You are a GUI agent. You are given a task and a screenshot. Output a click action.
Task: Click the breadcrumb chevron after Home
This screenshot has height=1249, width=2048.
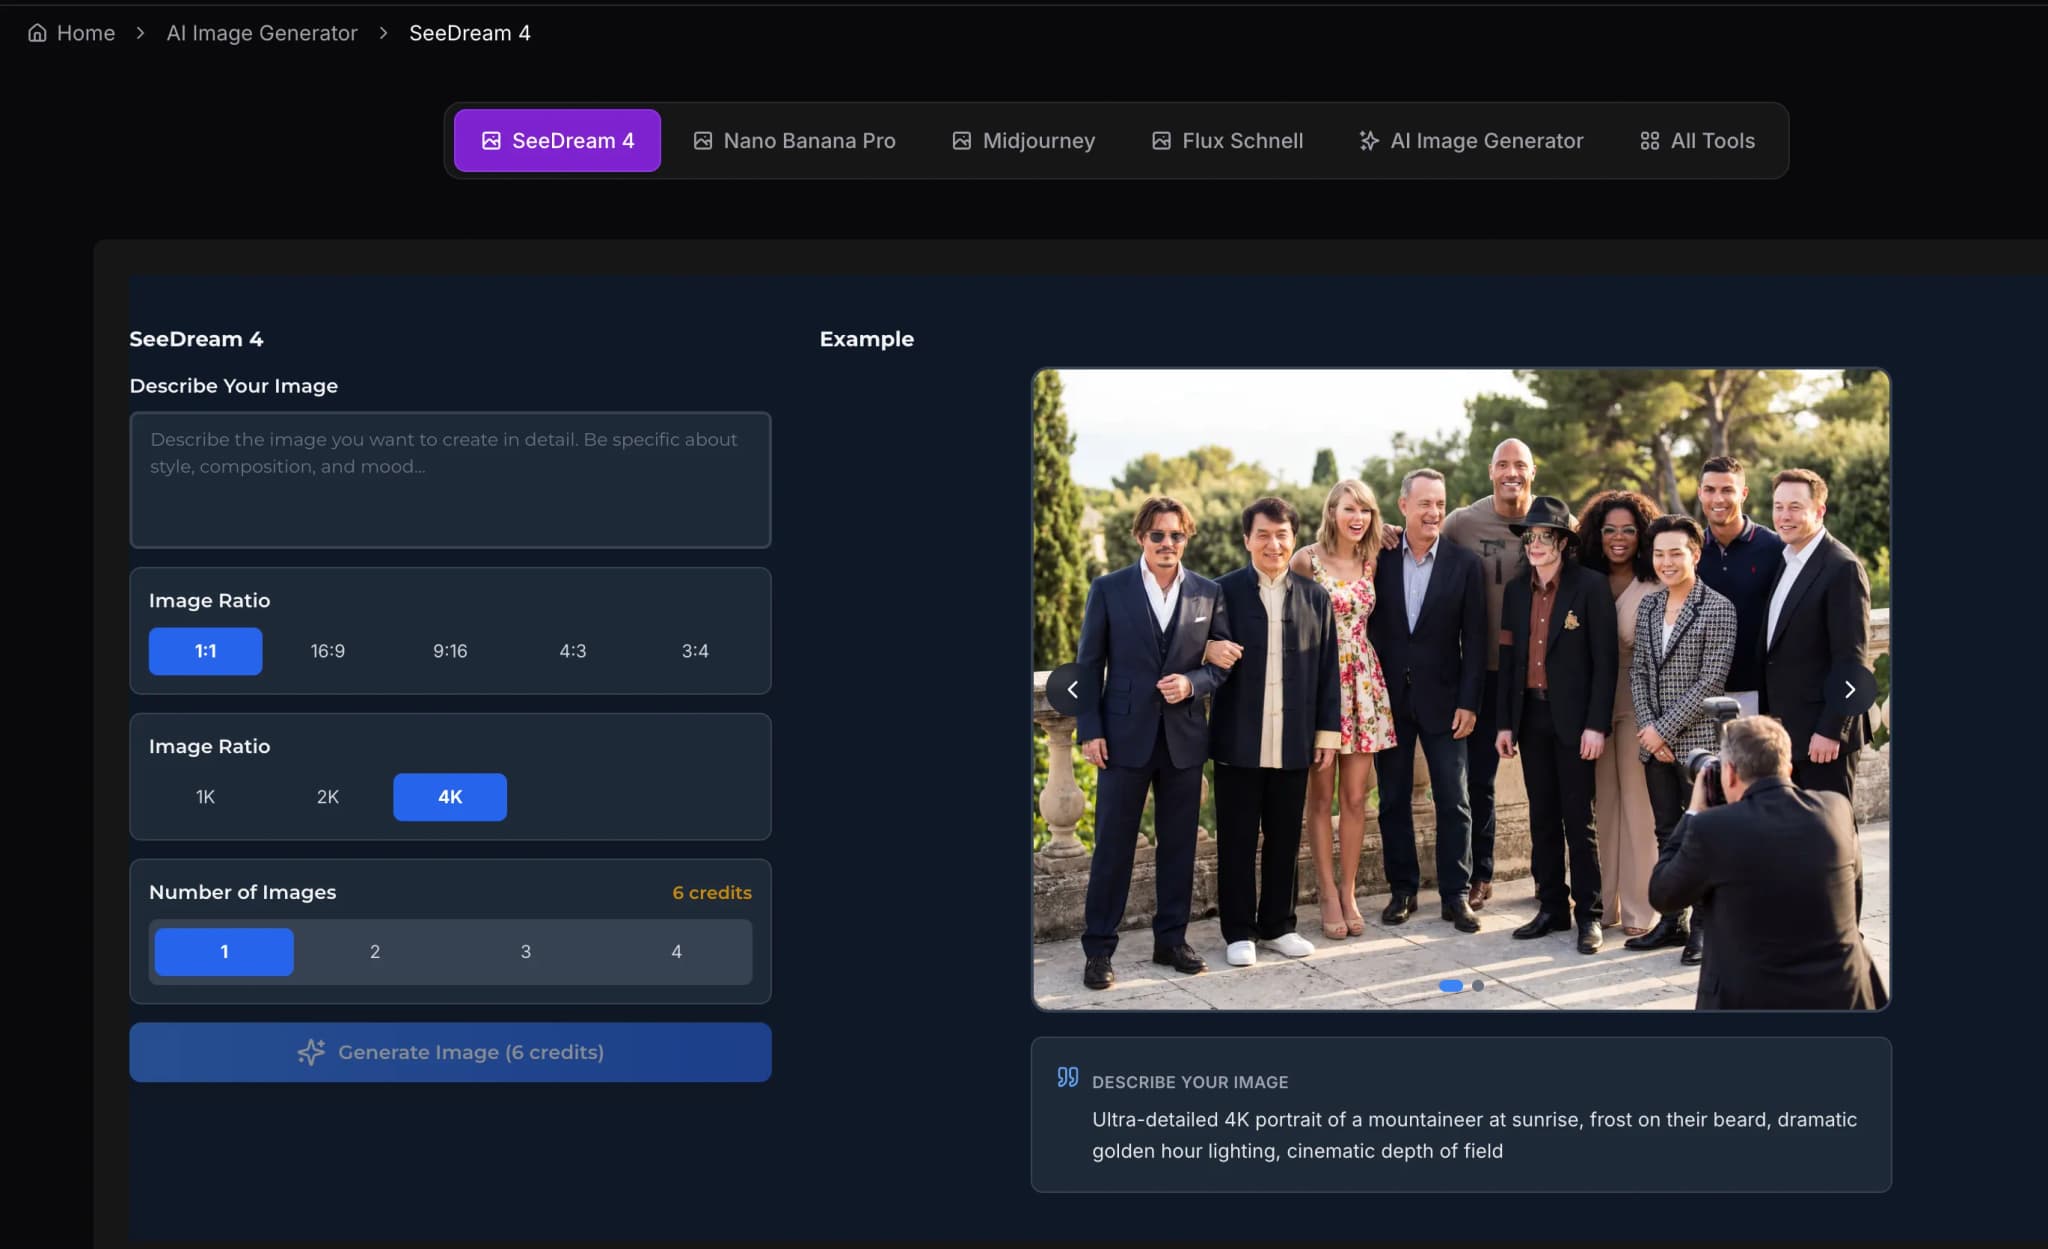pos(141,33)
